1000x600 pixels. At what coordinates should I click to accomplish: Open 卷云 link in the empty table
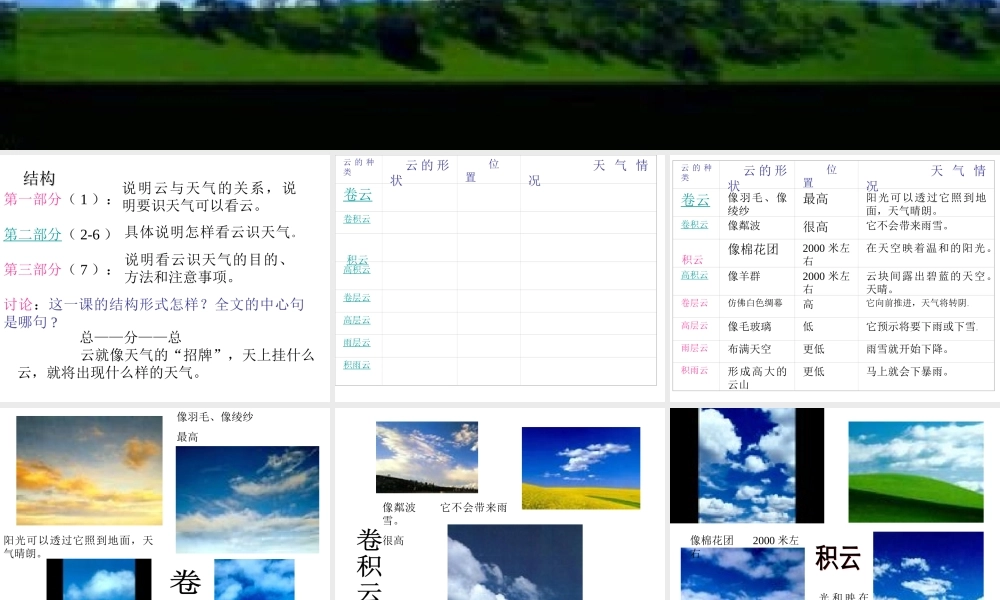coord(357,195)
